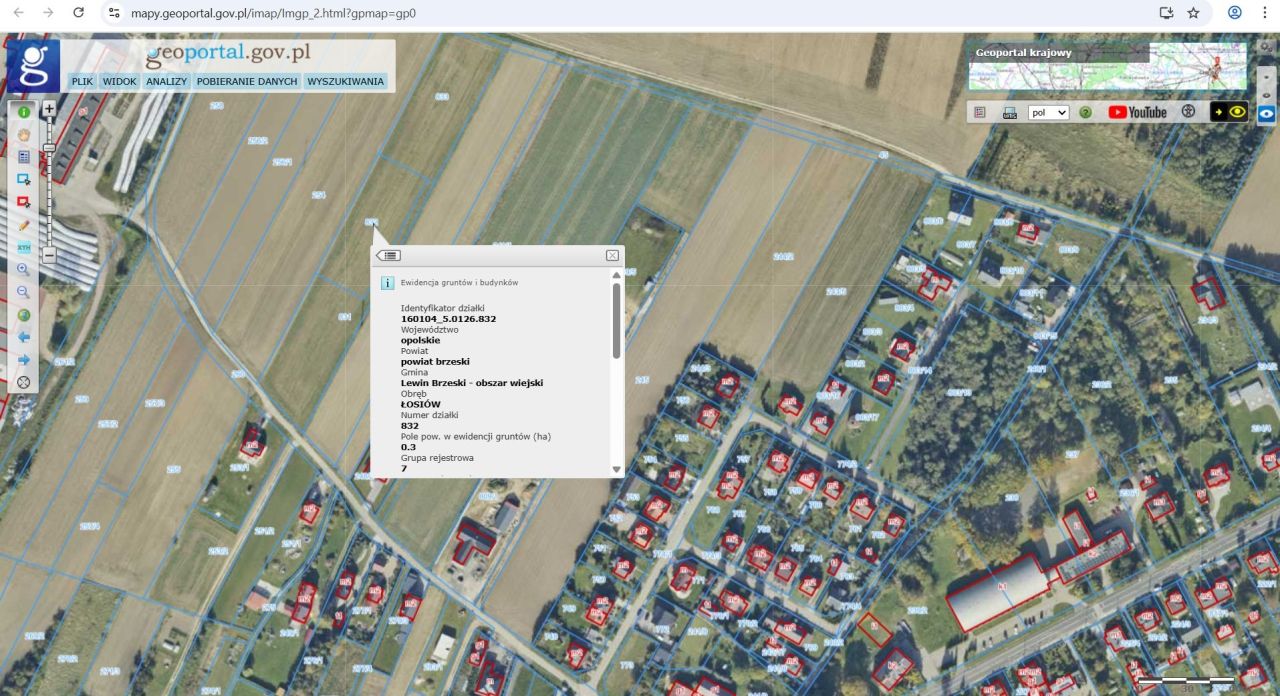Click the Geoportal krajowy overview map
1280x696 pixels.
[x=1107, y=66]
